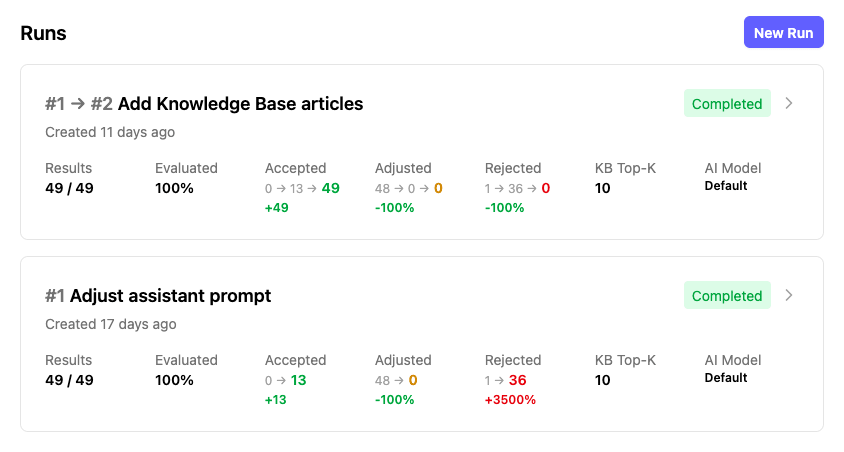
Task: Click accepted count 13 in second run
Action: point(299,380)
